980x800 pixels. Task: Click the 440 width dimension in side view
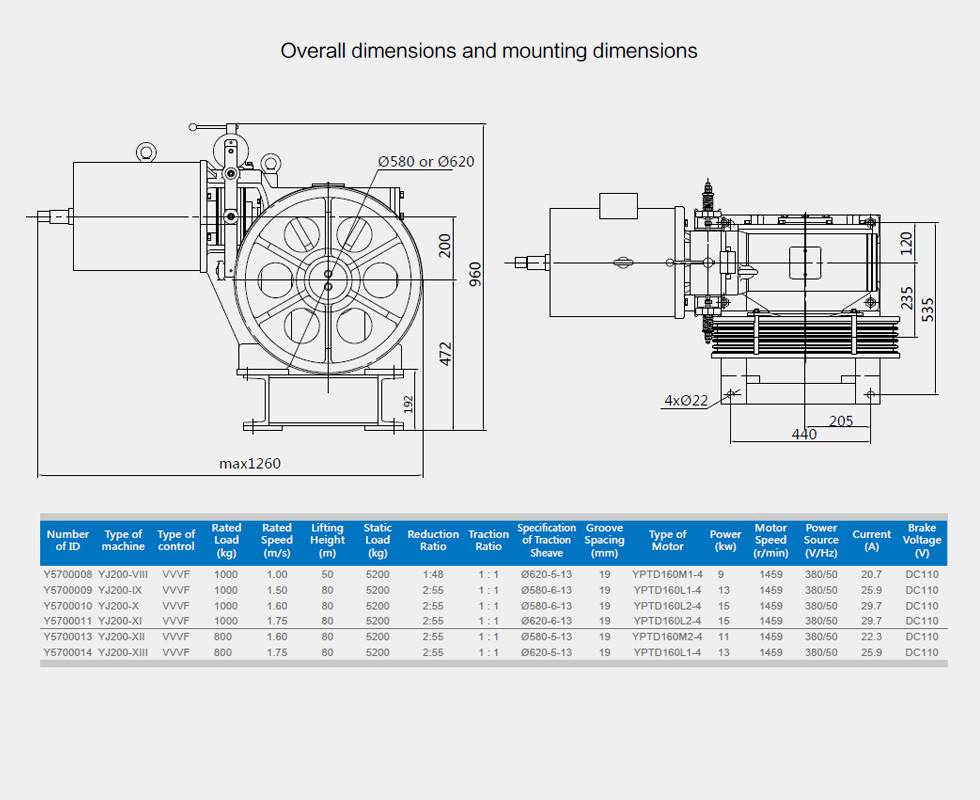pos(804,434)
